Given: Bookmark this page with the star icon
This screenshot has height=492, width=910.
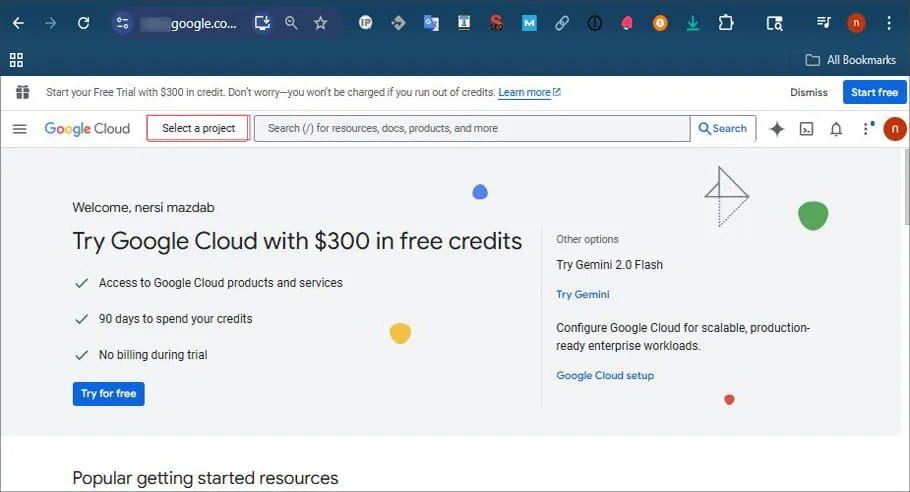Looking at the screenshot, I should [x=320, y=23].
